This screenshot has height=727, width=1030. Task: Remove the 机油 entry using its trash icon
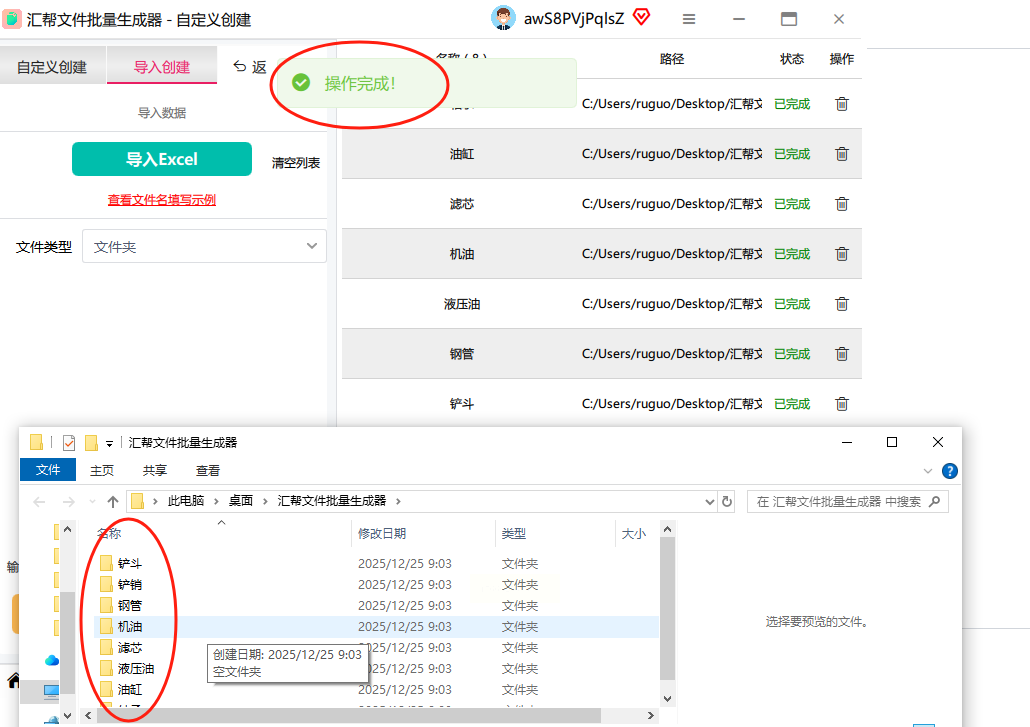click(x=841, y=253)
